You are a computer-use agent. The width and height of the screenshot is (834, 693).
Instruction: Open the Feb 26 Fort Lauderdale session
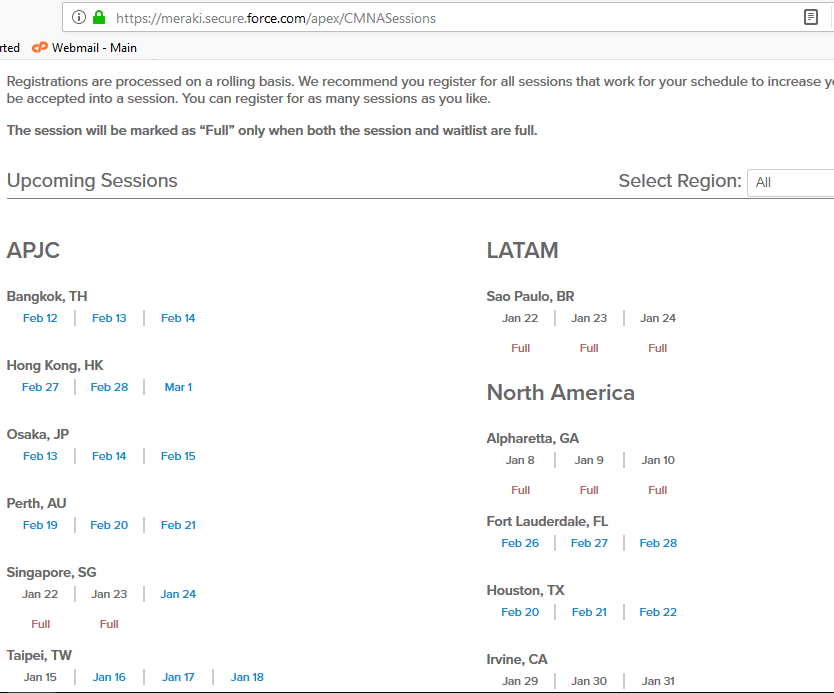click(x=520, y=542)
